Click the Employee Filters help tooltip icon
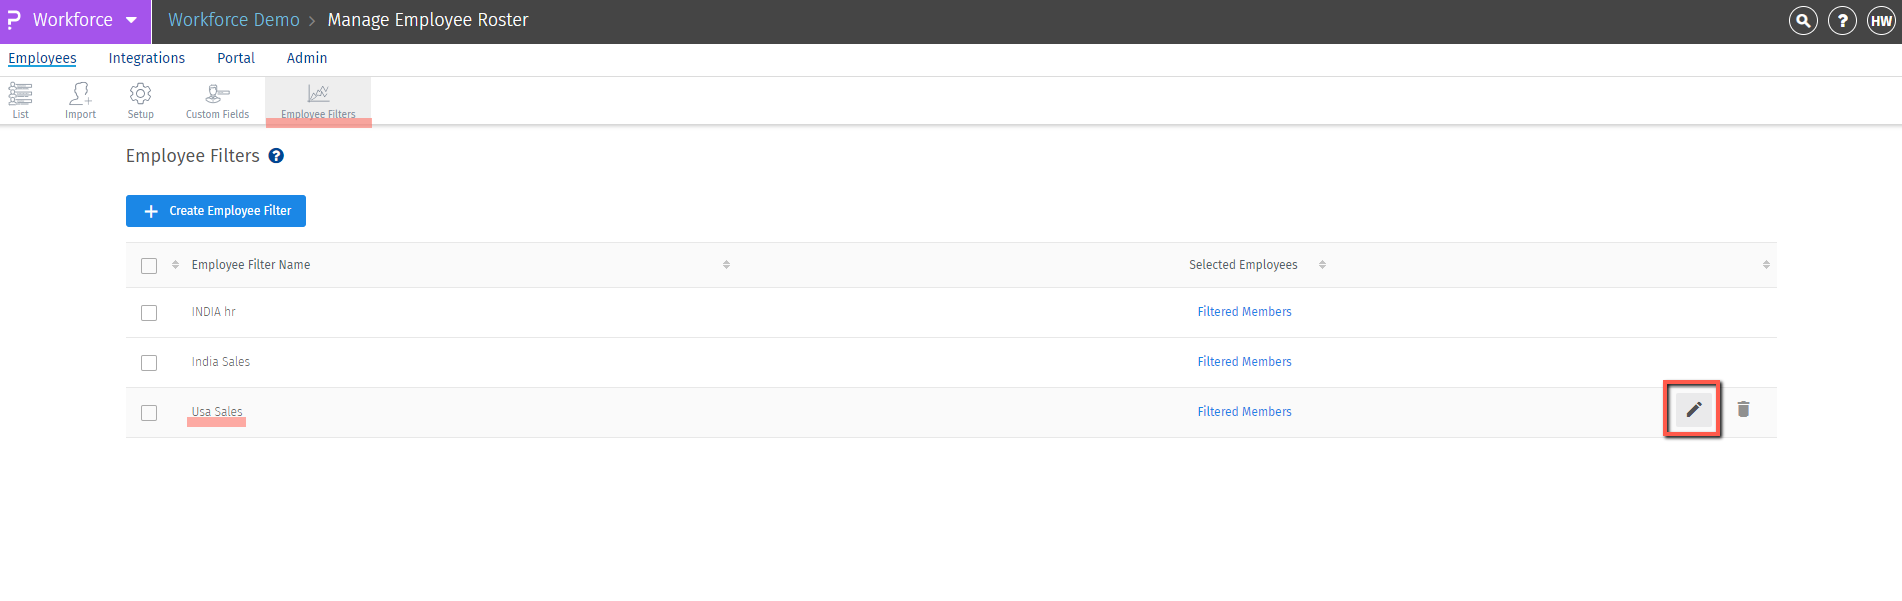The image size is (1902, 601). tap(276, 156)
